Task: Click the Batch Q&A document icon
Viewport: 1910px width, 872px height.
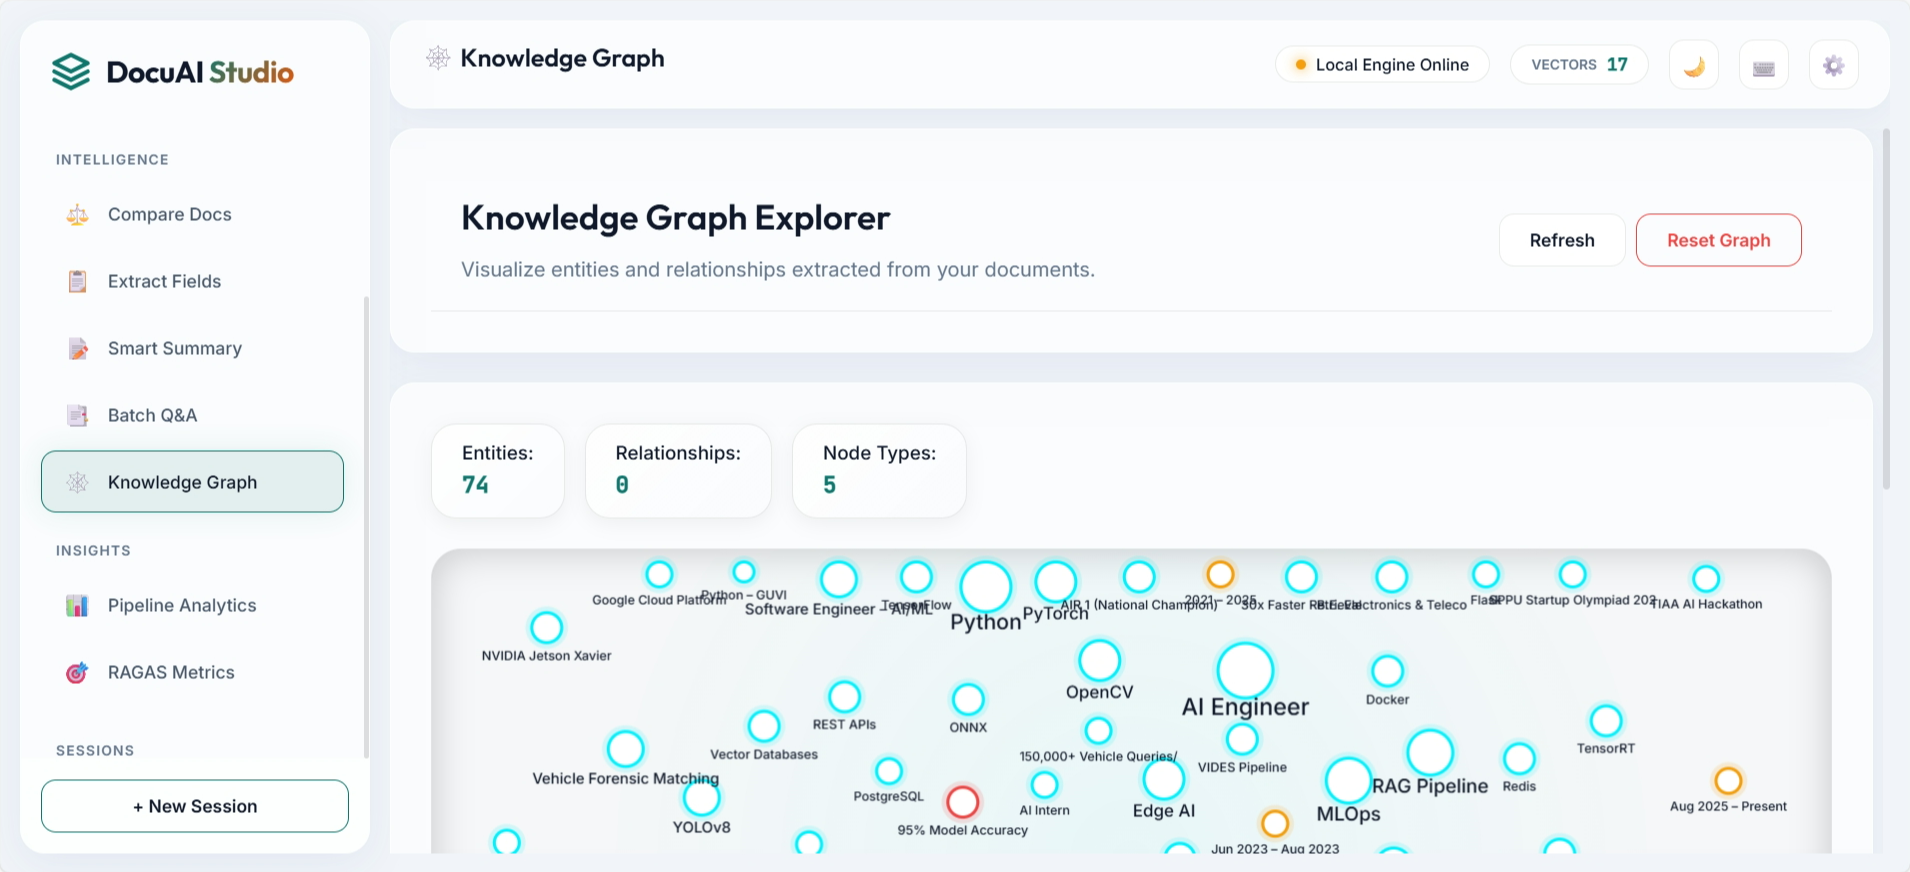Action: (x=77, y=415)
